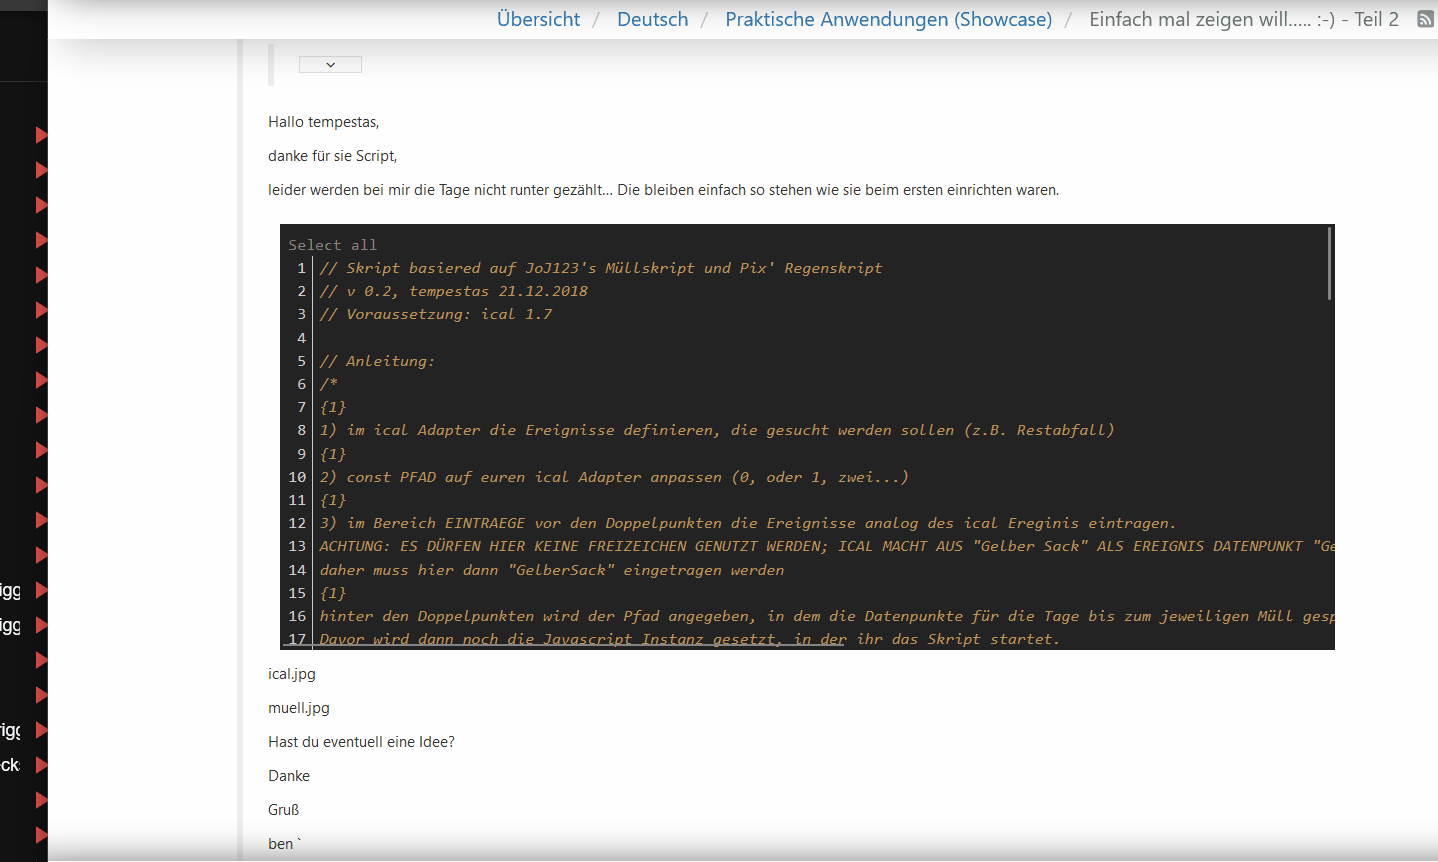Screen dimensions: 1438x862
Task: Click the 'Einfach mal zeigen will' thread title
Action: [1243, 19]
